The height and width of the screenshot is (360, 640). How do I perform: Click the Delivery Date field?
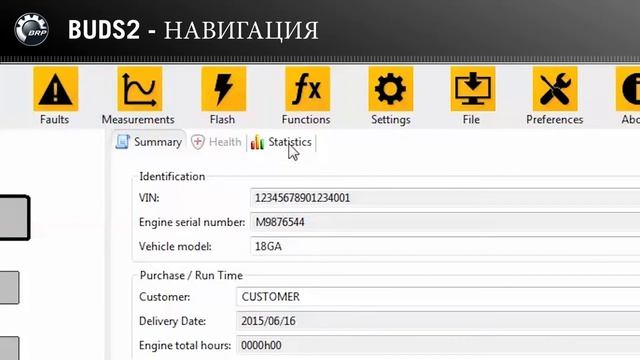click(x=438, y=321)
